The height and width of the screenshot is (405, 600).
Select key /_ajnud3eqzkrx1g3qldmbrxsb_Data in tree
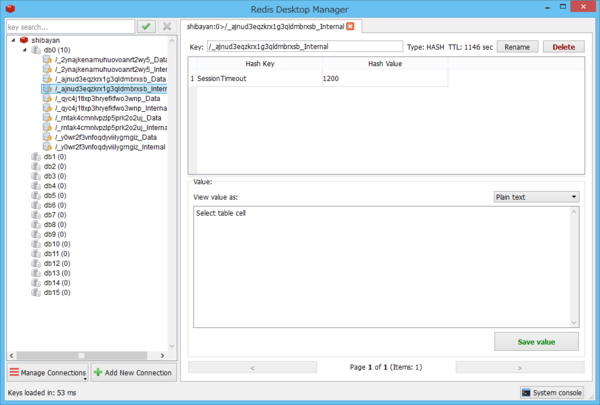[x=110, y=79]
